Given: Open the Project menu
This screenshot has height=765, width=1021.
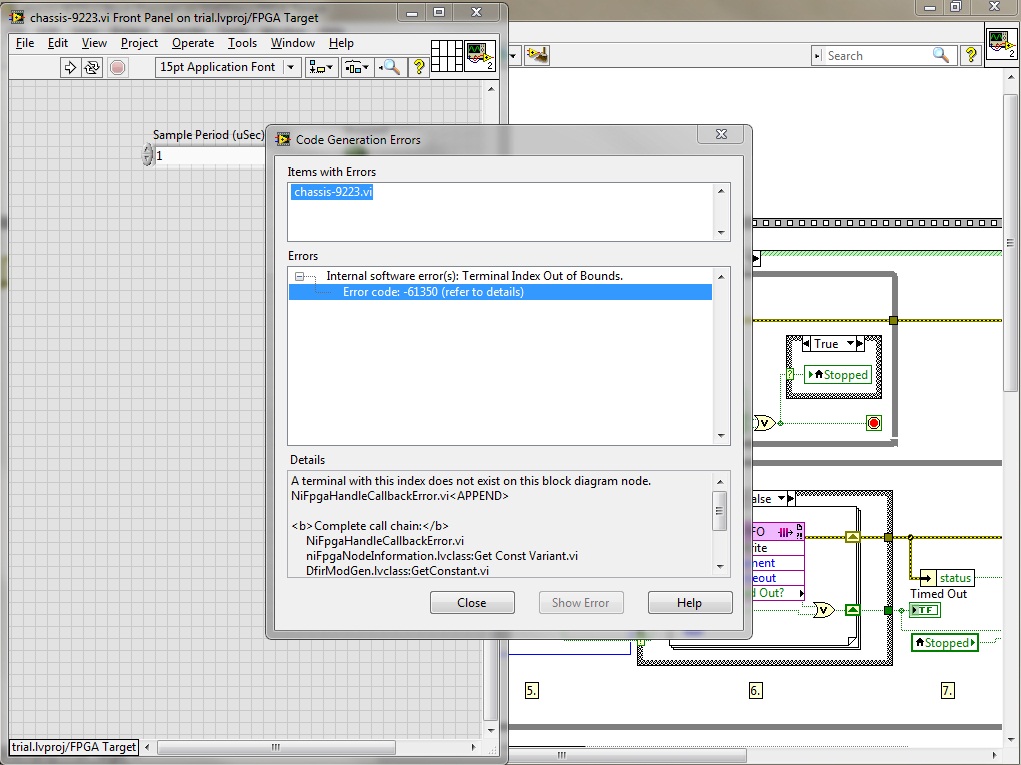Looking at the screenshot, I should tap(139, 43).
